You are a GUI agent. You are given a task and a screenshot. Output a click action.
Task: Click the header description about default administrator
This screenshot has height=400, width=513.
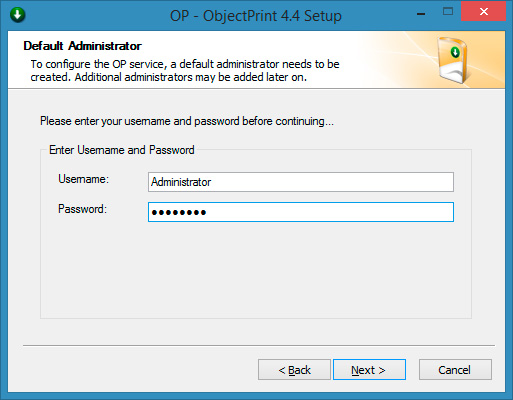coord(185,70)
